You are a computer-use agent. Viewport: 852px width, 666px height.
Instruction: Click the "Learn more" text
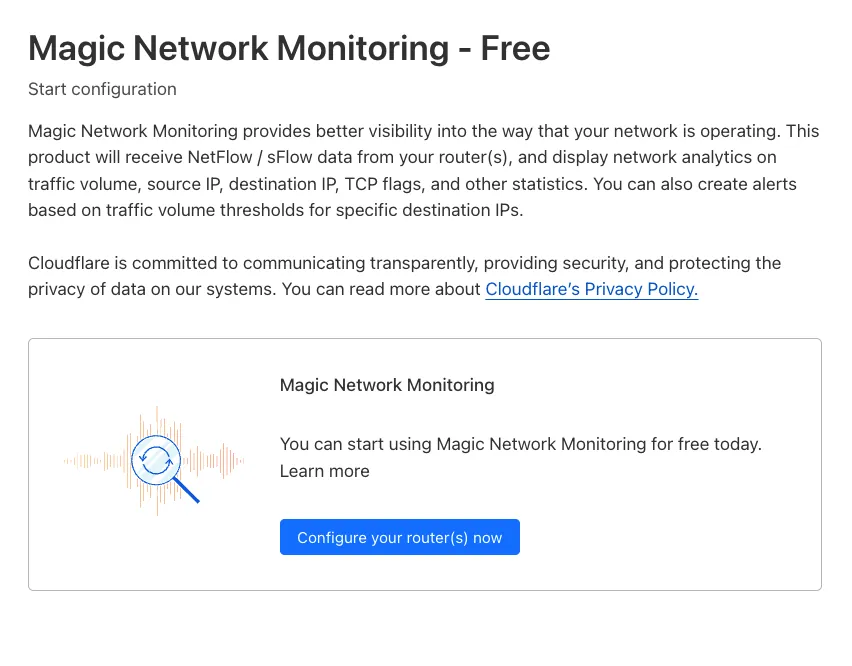pos(324,470)
